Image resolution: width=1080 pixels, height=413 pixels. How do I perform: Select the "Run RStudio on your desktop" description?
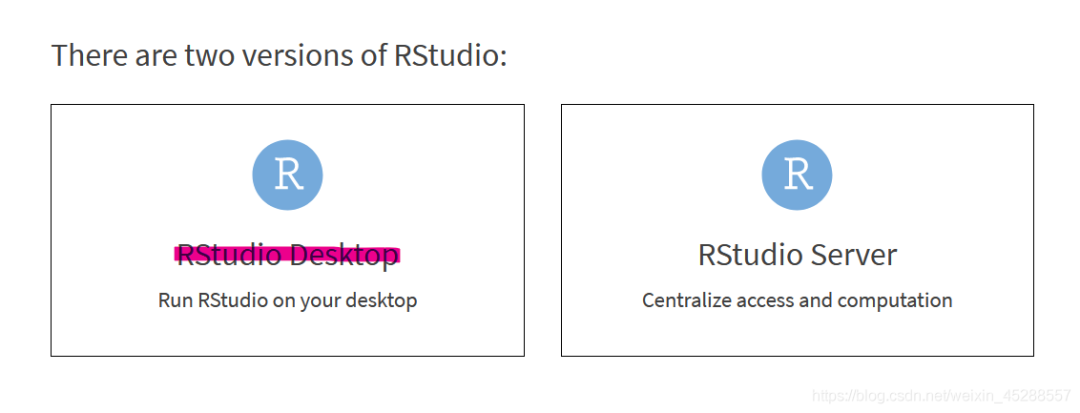coord(288,301)
